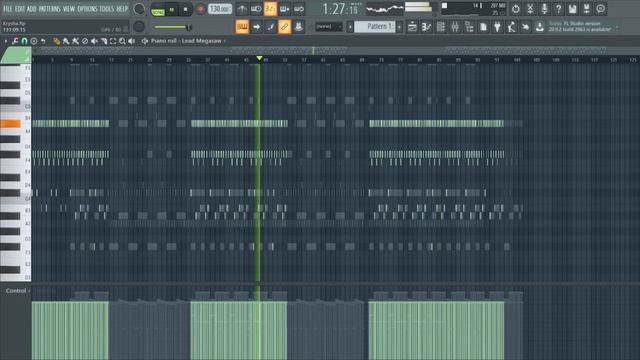The width and height of the screenshot is (640, 360).
Task: Save project with the floppy icon
Action: [572, 9]
